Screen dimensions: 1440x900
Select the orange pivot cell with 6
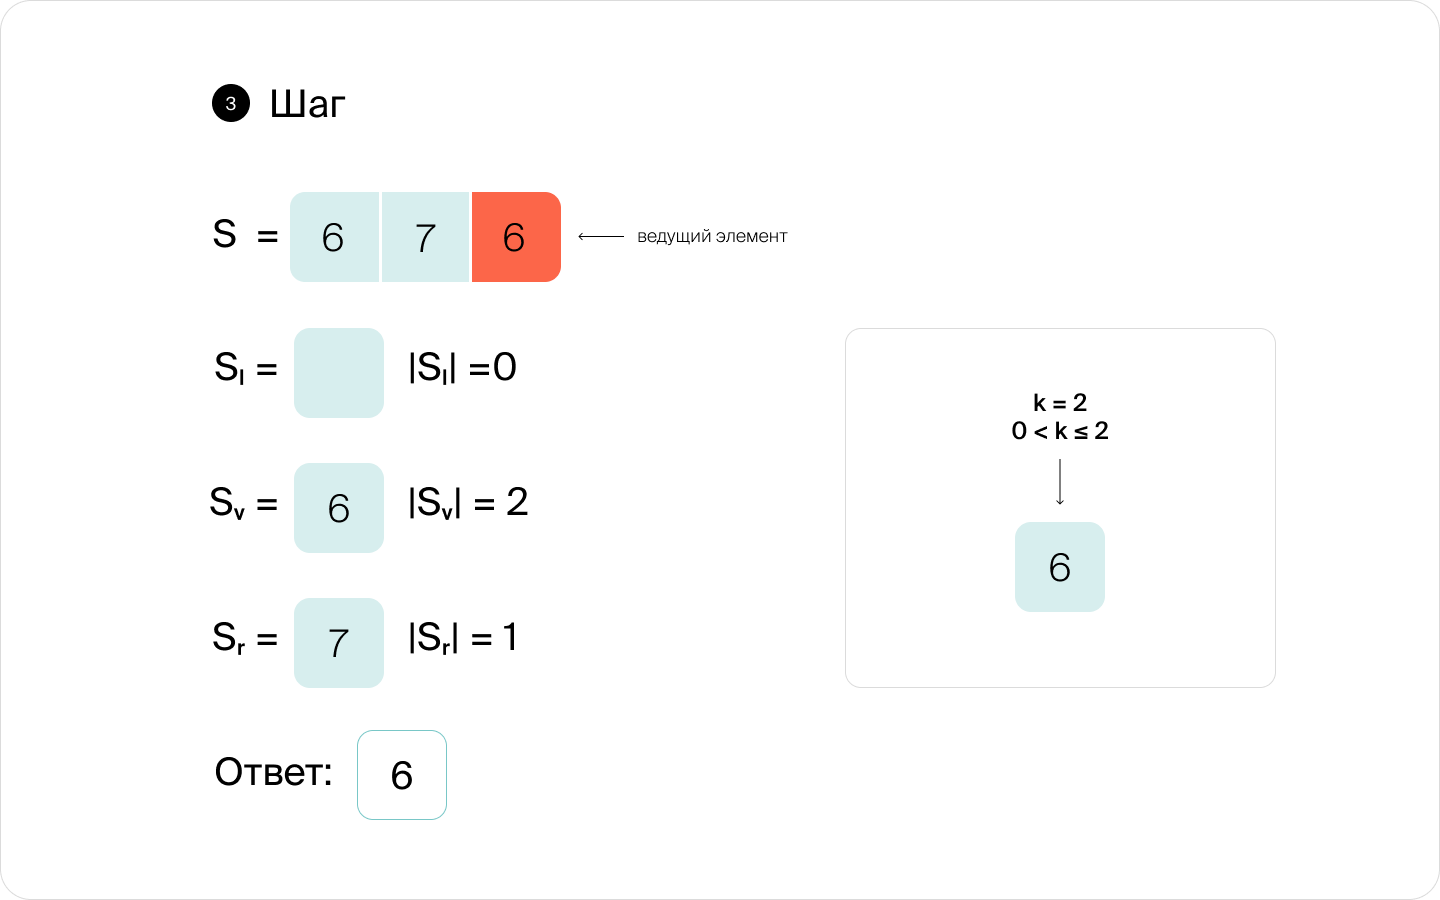click(516, 237)
